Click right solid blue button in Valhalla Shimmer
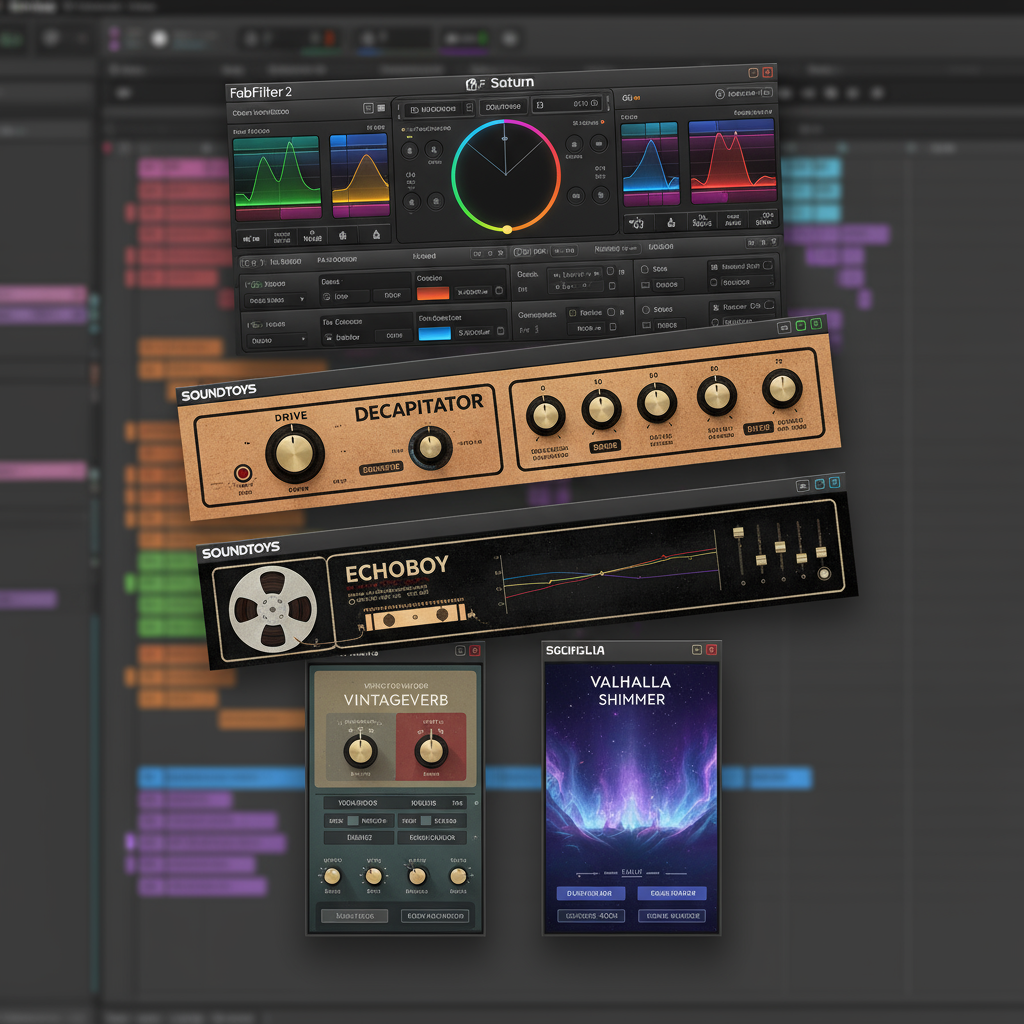 coord(673,893)
